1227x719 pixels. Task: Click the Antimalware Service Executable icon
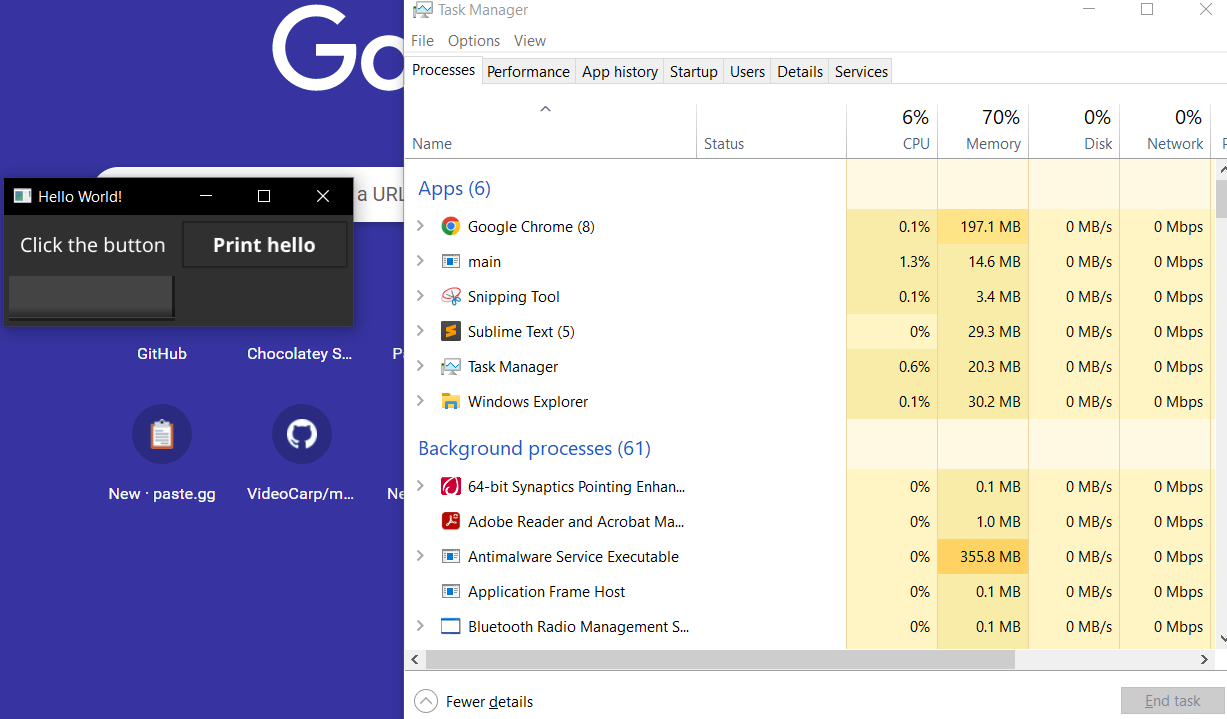tap(451, 556)
